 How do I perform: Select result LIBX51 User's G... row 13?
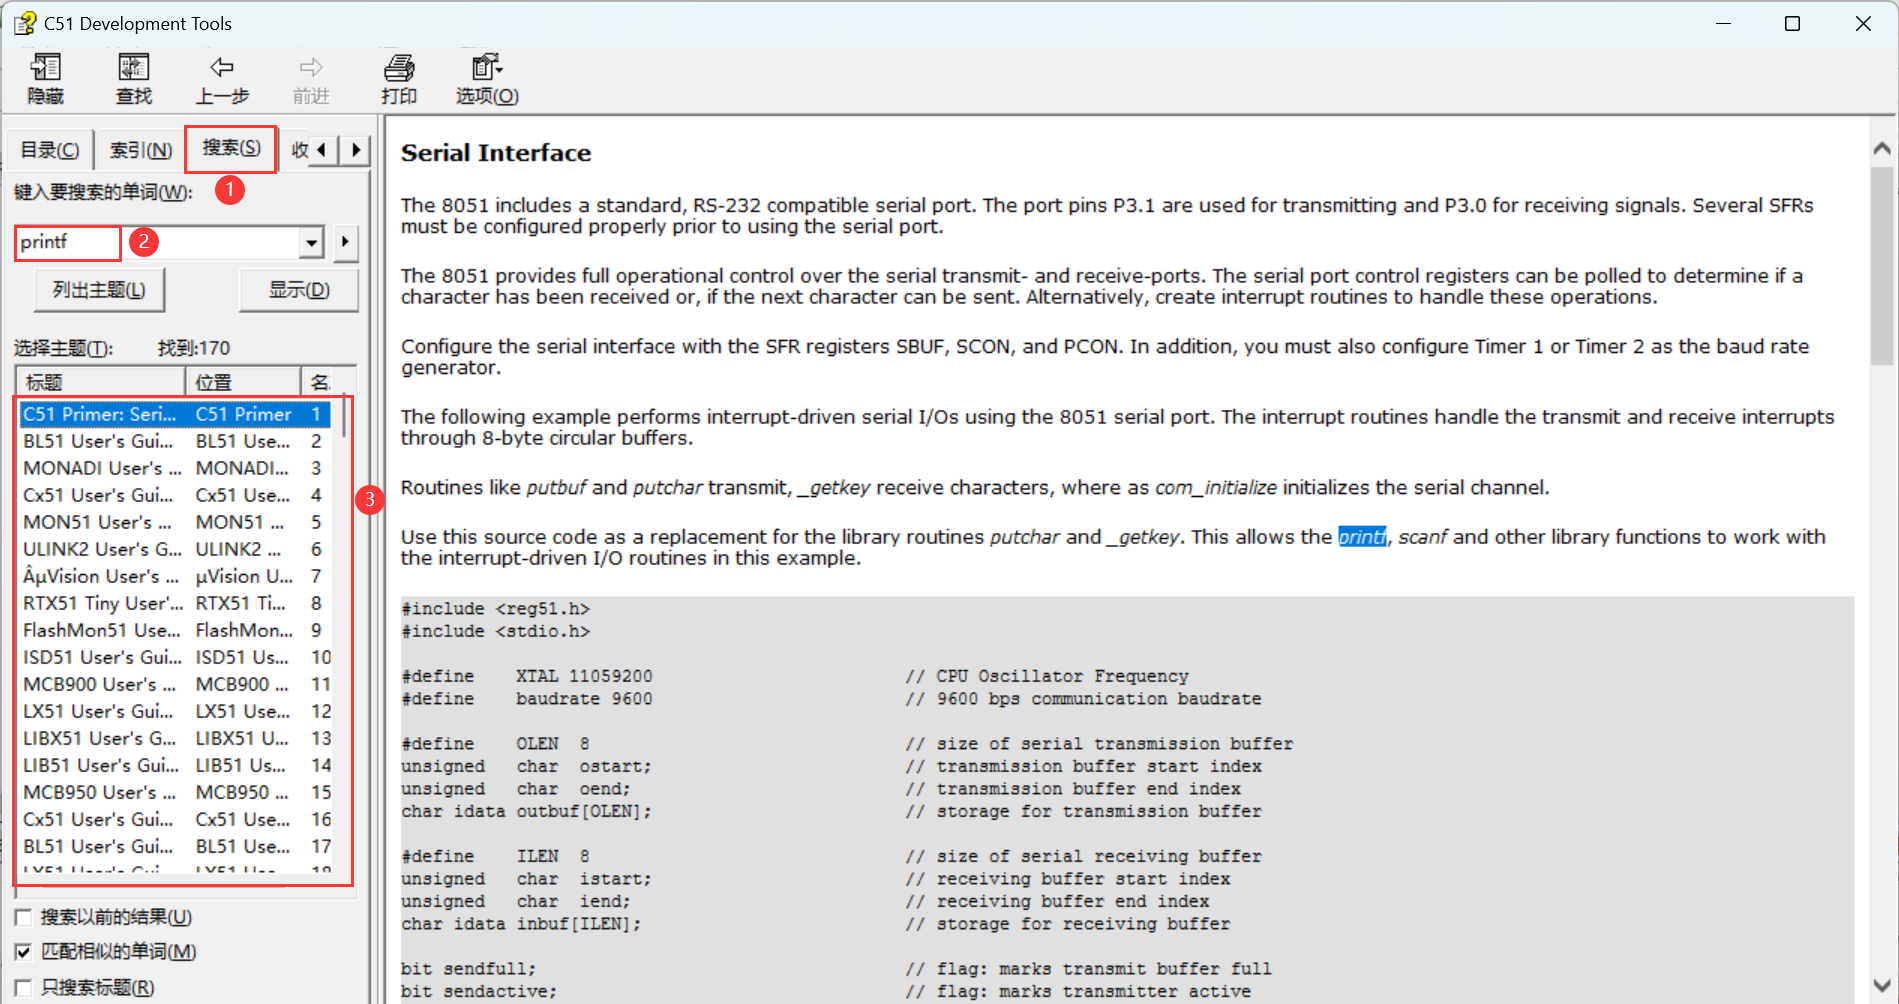pyautogui.click(x=175, y=738)
